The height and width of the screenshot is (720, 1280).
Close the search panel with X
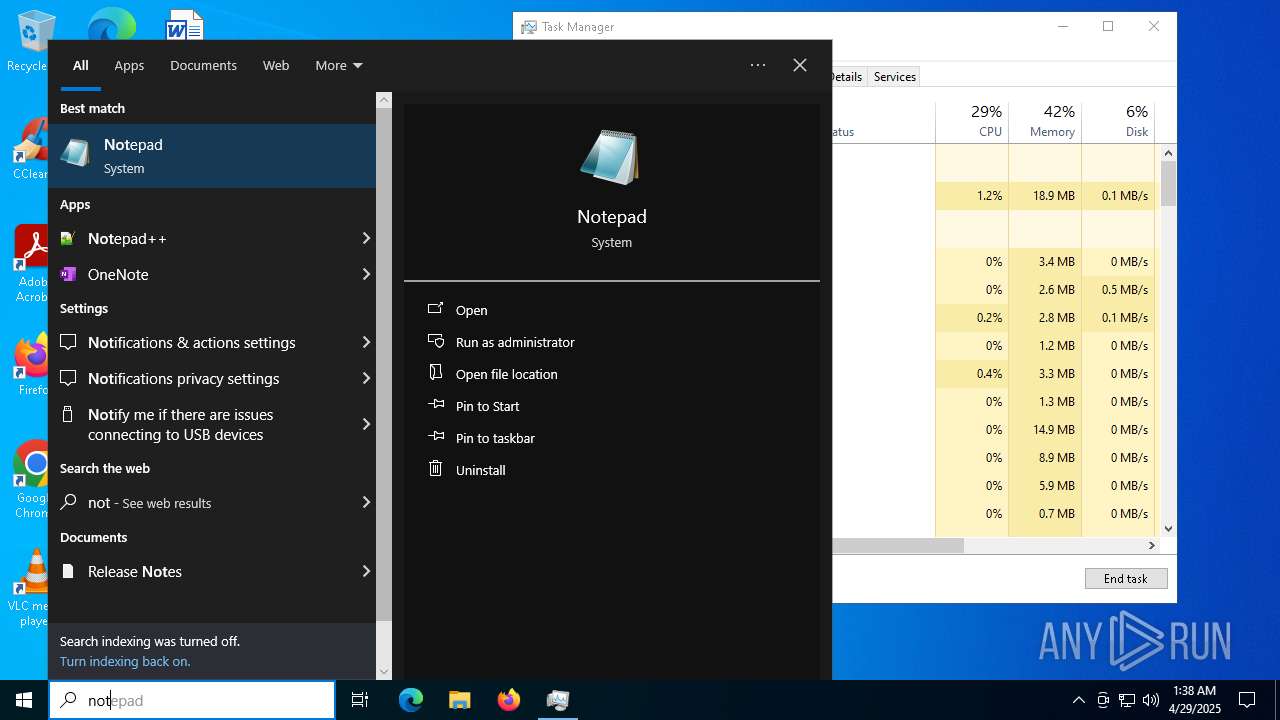800,65
